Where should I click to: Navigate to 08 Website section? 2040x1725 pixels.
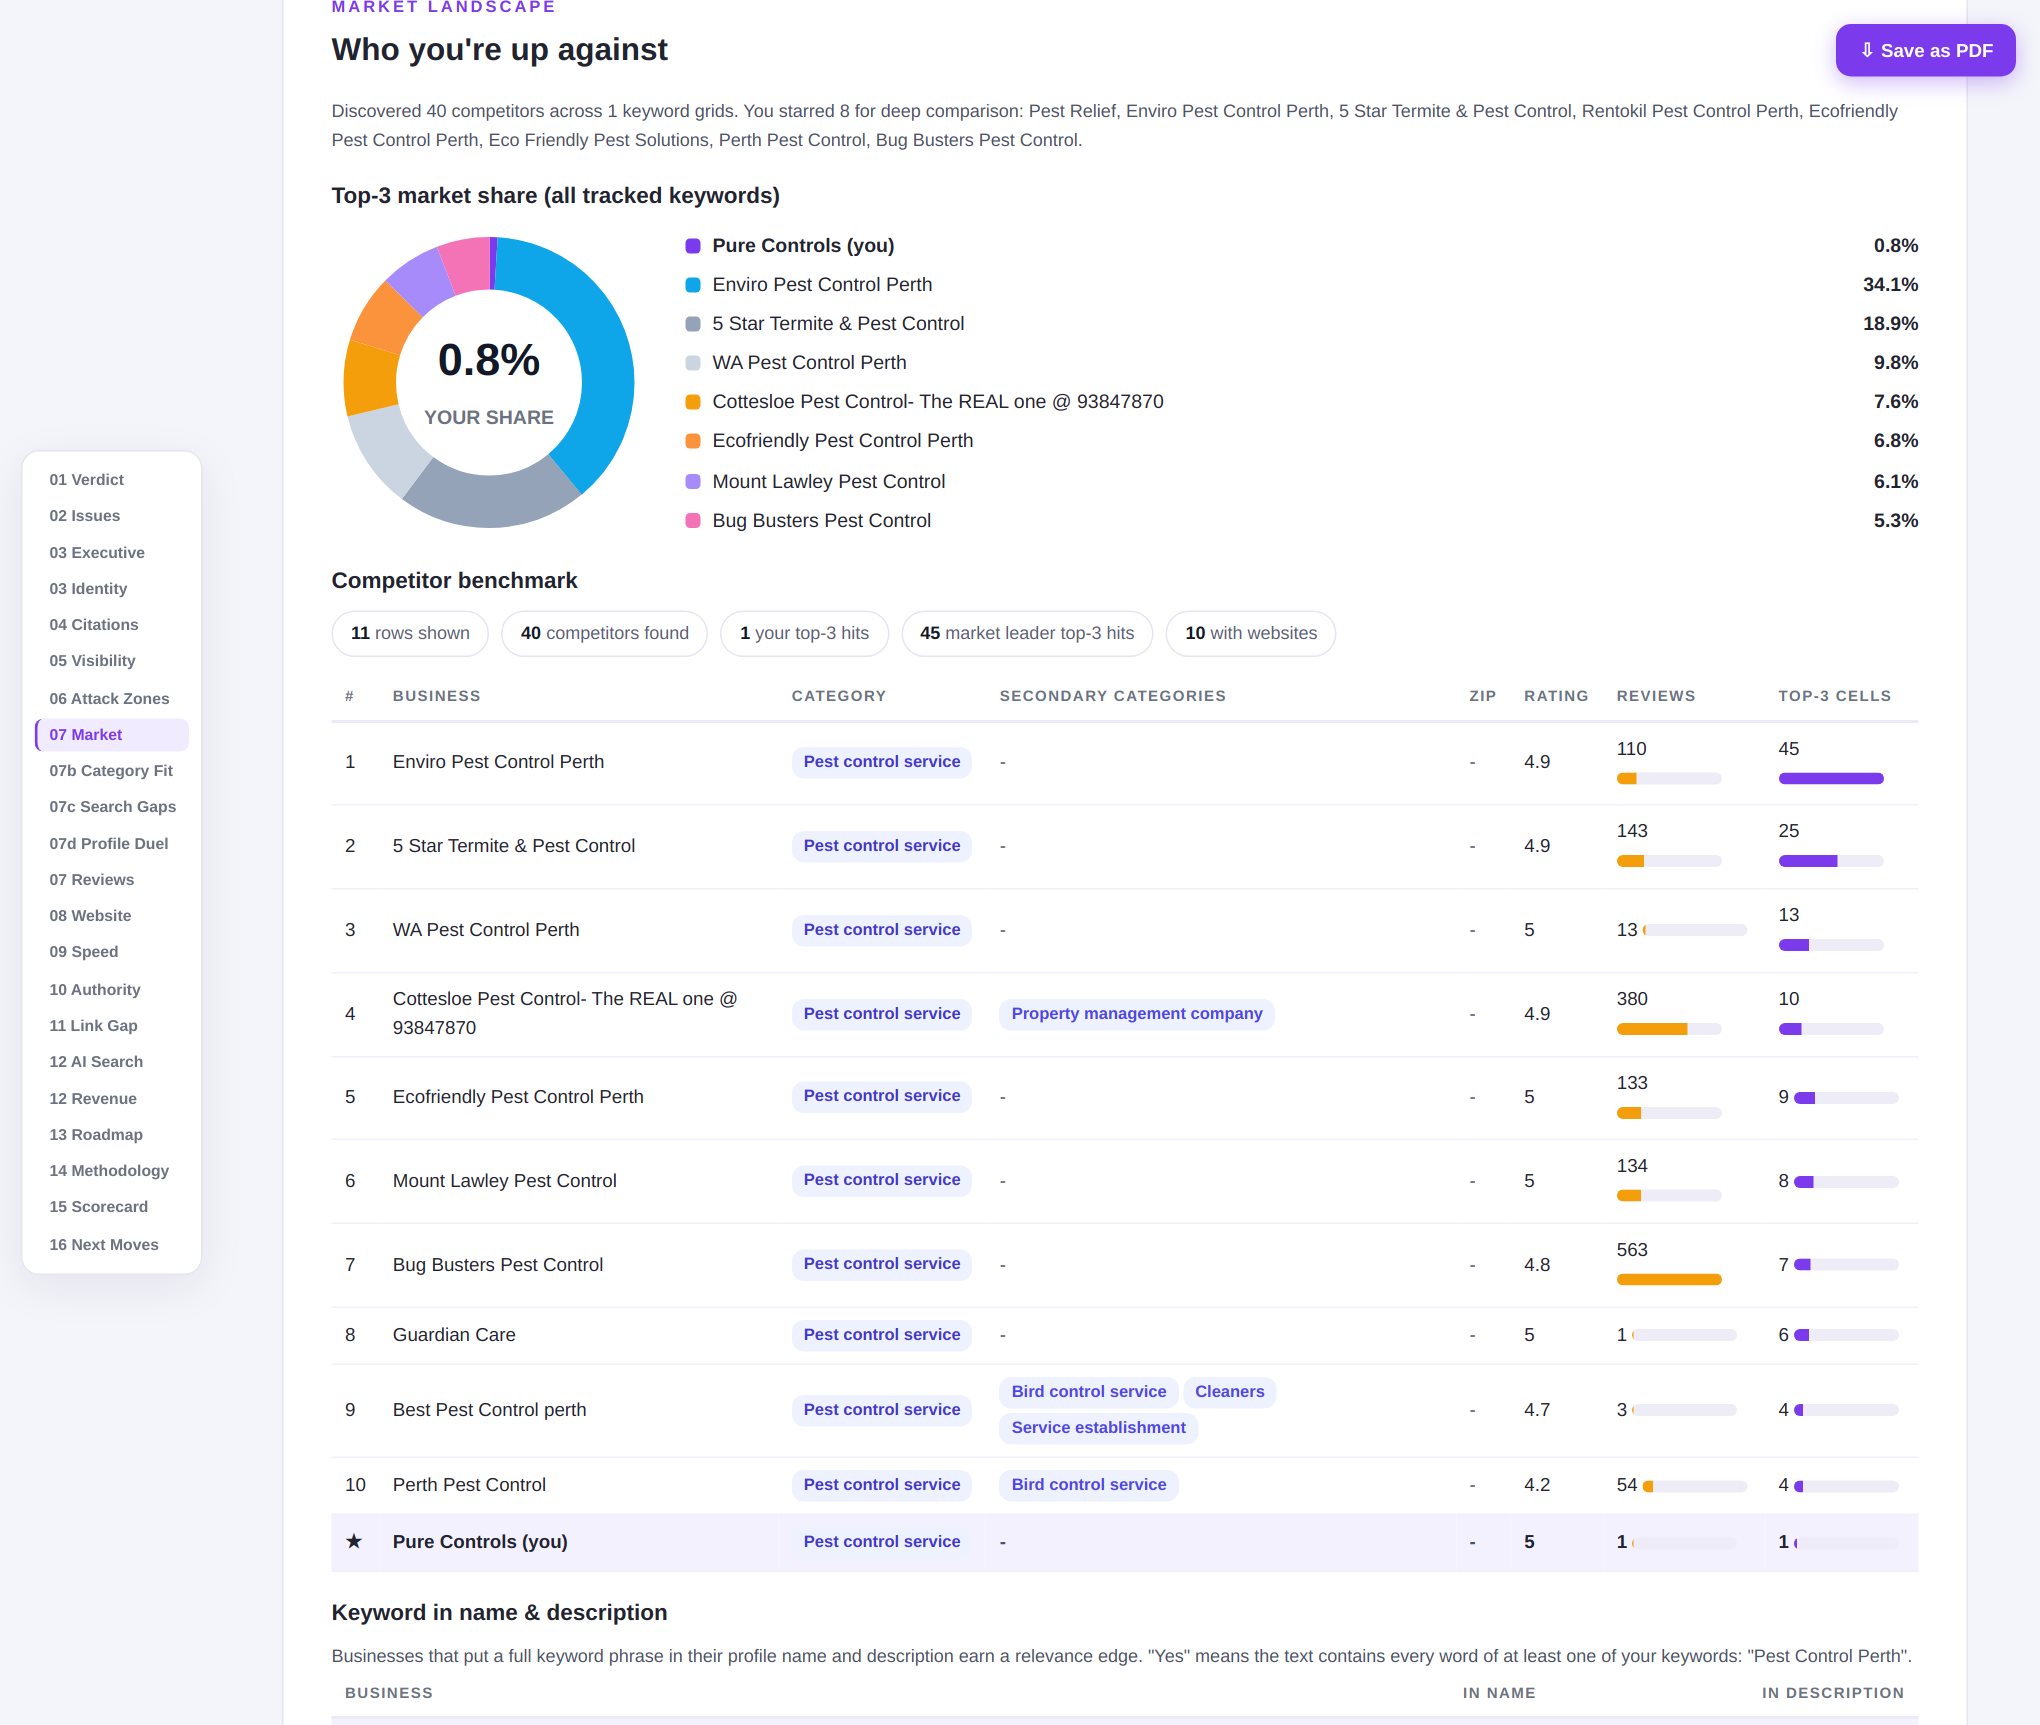[90, 916]
